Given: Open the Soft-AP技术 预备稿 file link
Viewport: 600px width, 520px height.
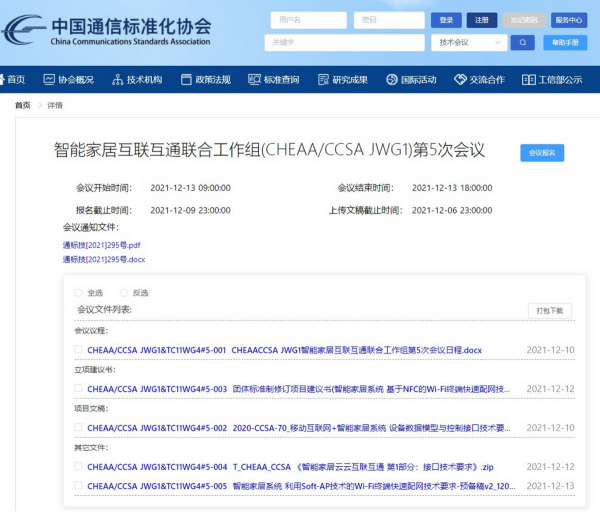Looking at the screenshot, I should [x=301, y=486].
